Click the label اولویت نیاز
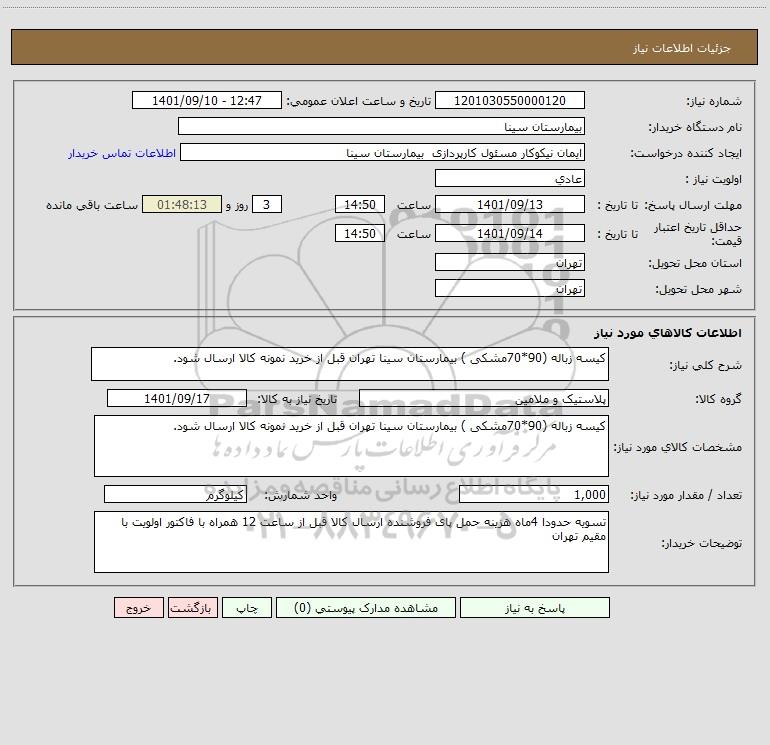This screenshot has height=745, width=770. [x=713, y=179]
